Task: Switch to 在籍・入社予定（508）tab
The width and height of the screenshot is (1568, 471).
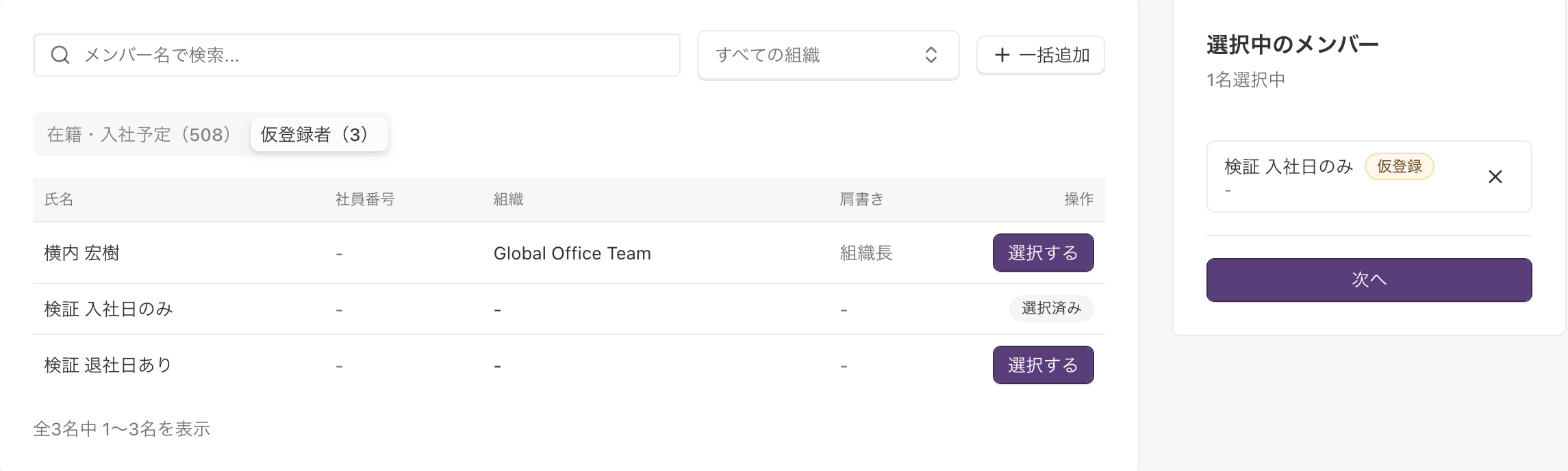Action: click(140, 135)
